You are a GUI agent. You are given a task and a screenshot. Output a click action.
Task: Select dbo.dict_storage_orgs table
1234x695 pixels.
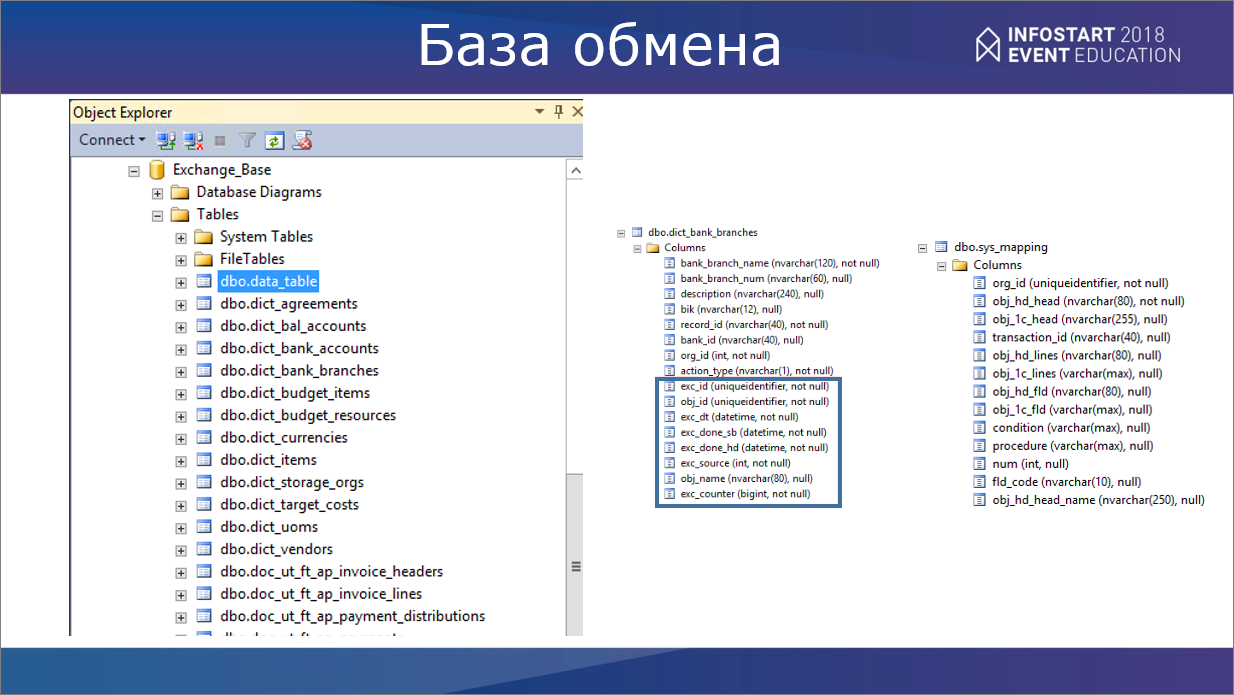click(x=292, y=483)
